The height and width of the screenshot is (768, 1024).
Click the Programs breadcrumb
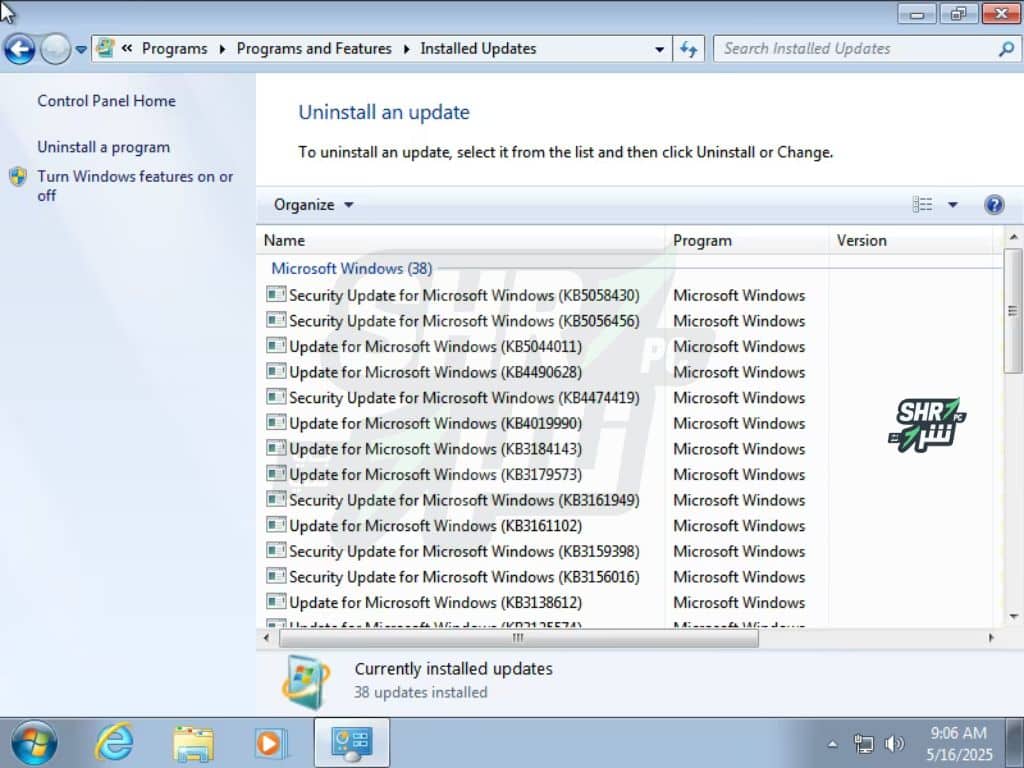174,49
